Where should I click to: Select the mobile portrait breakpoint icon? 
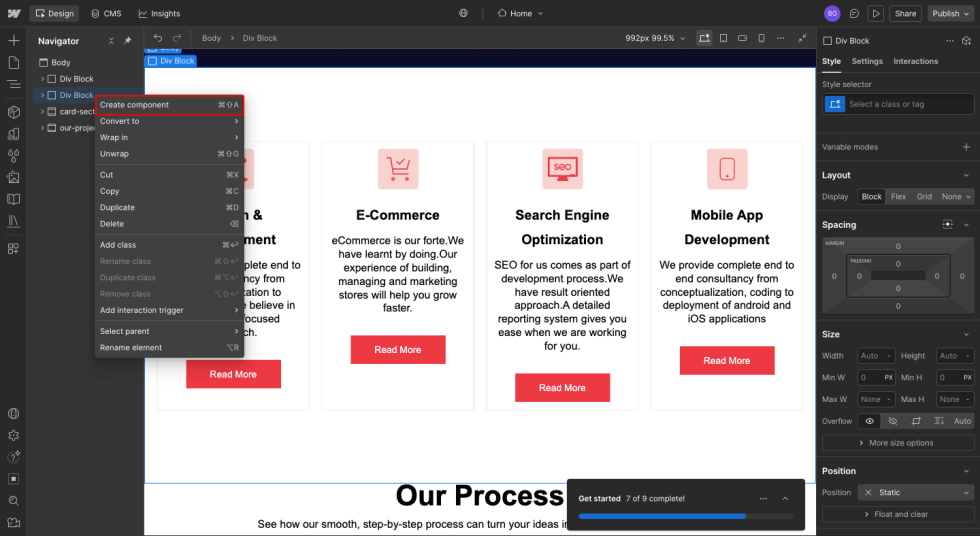pyautogui.click(x=761, y=38)
